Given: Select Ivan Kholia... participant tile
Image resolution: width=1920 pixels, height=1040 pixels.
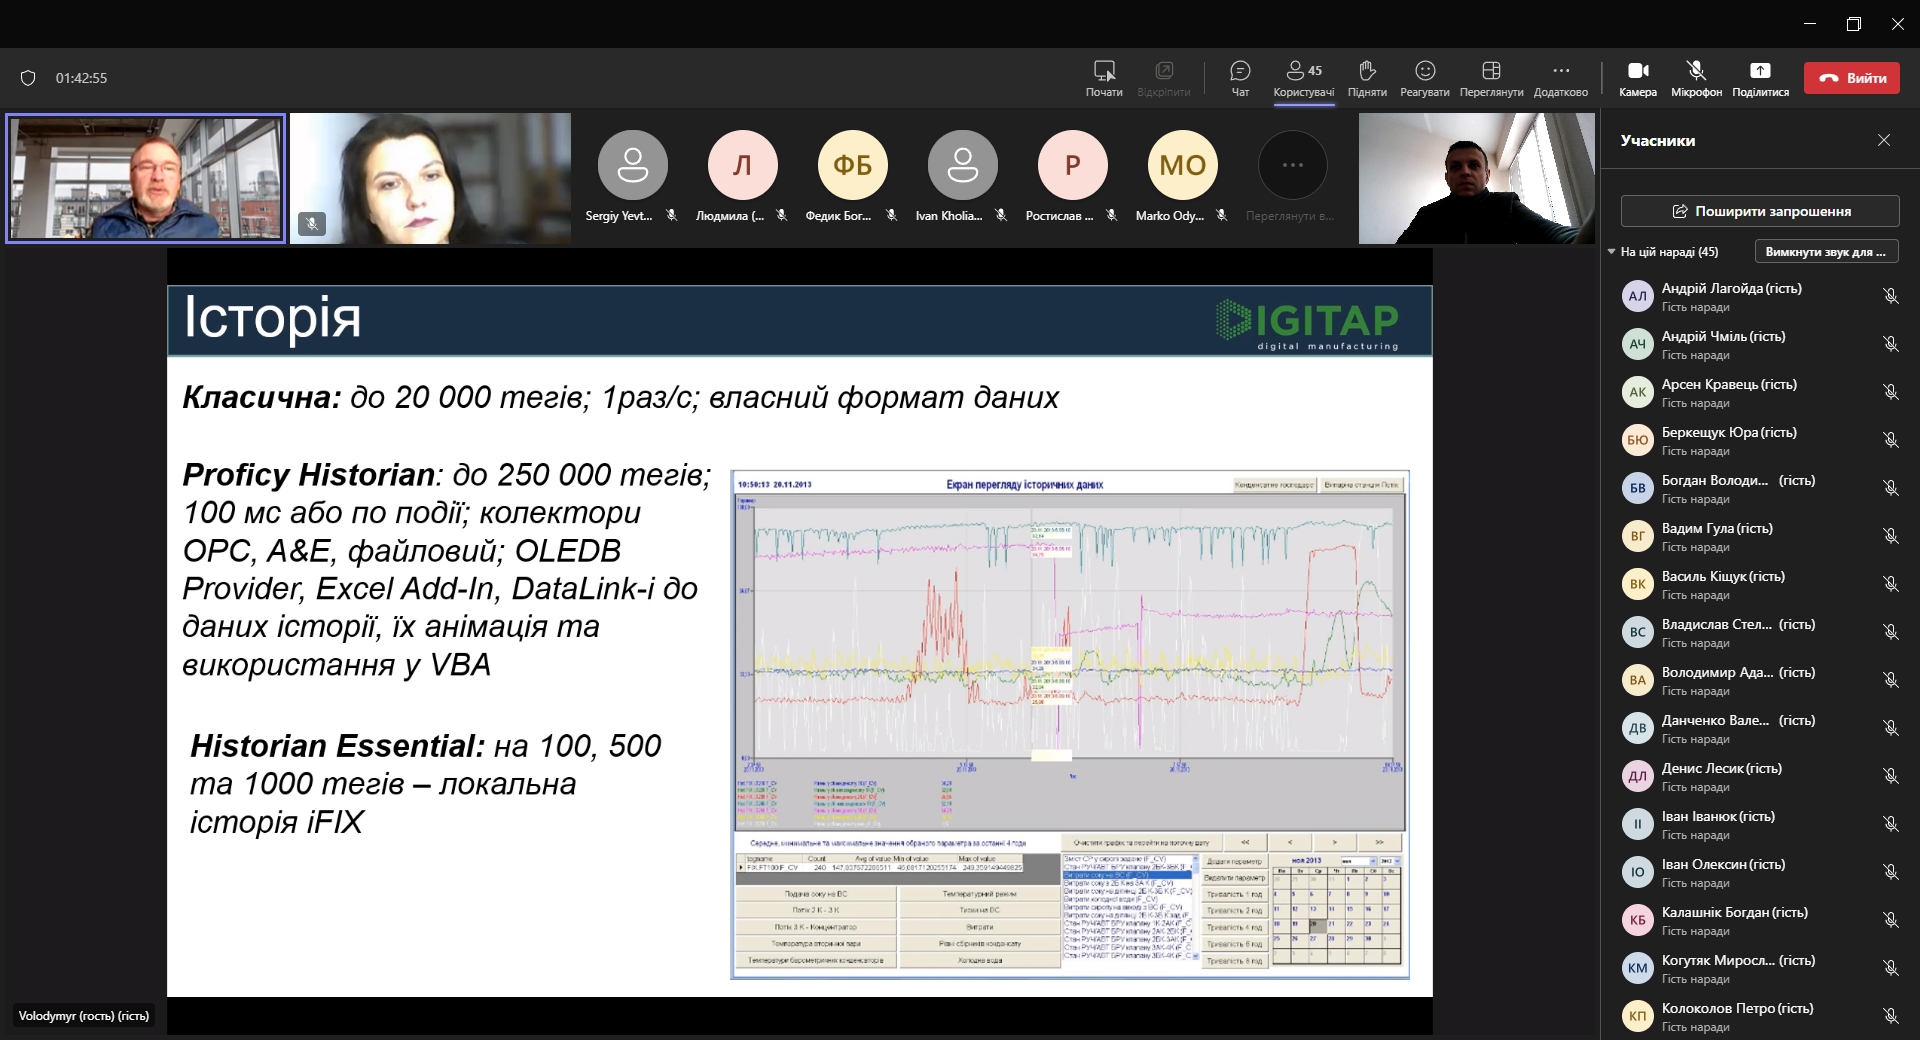Looking at the screenshot, I should point(962,177).
